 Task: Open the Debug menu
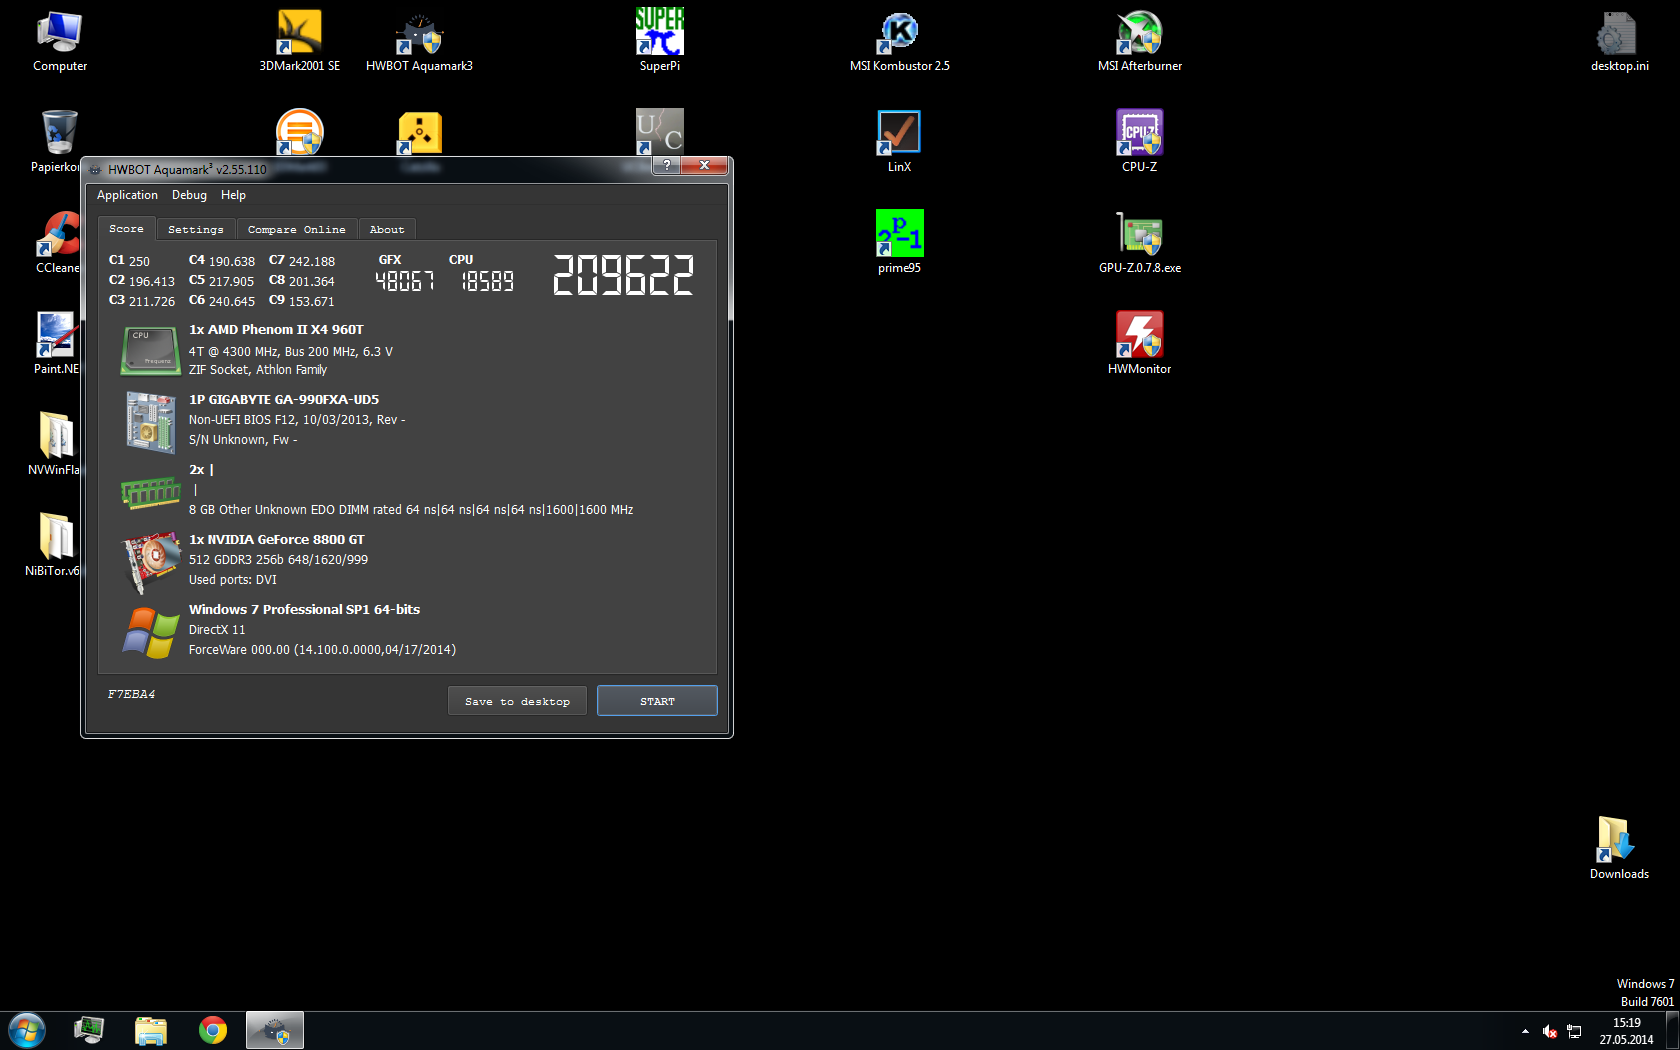point(189,195)
